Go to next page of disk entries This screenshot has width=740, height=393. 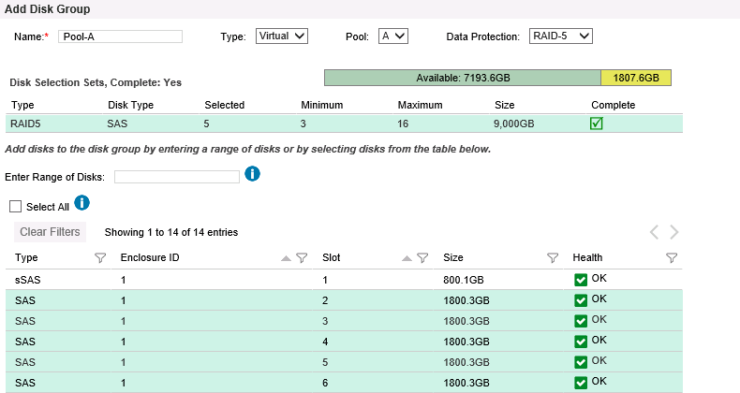[674, 232]
